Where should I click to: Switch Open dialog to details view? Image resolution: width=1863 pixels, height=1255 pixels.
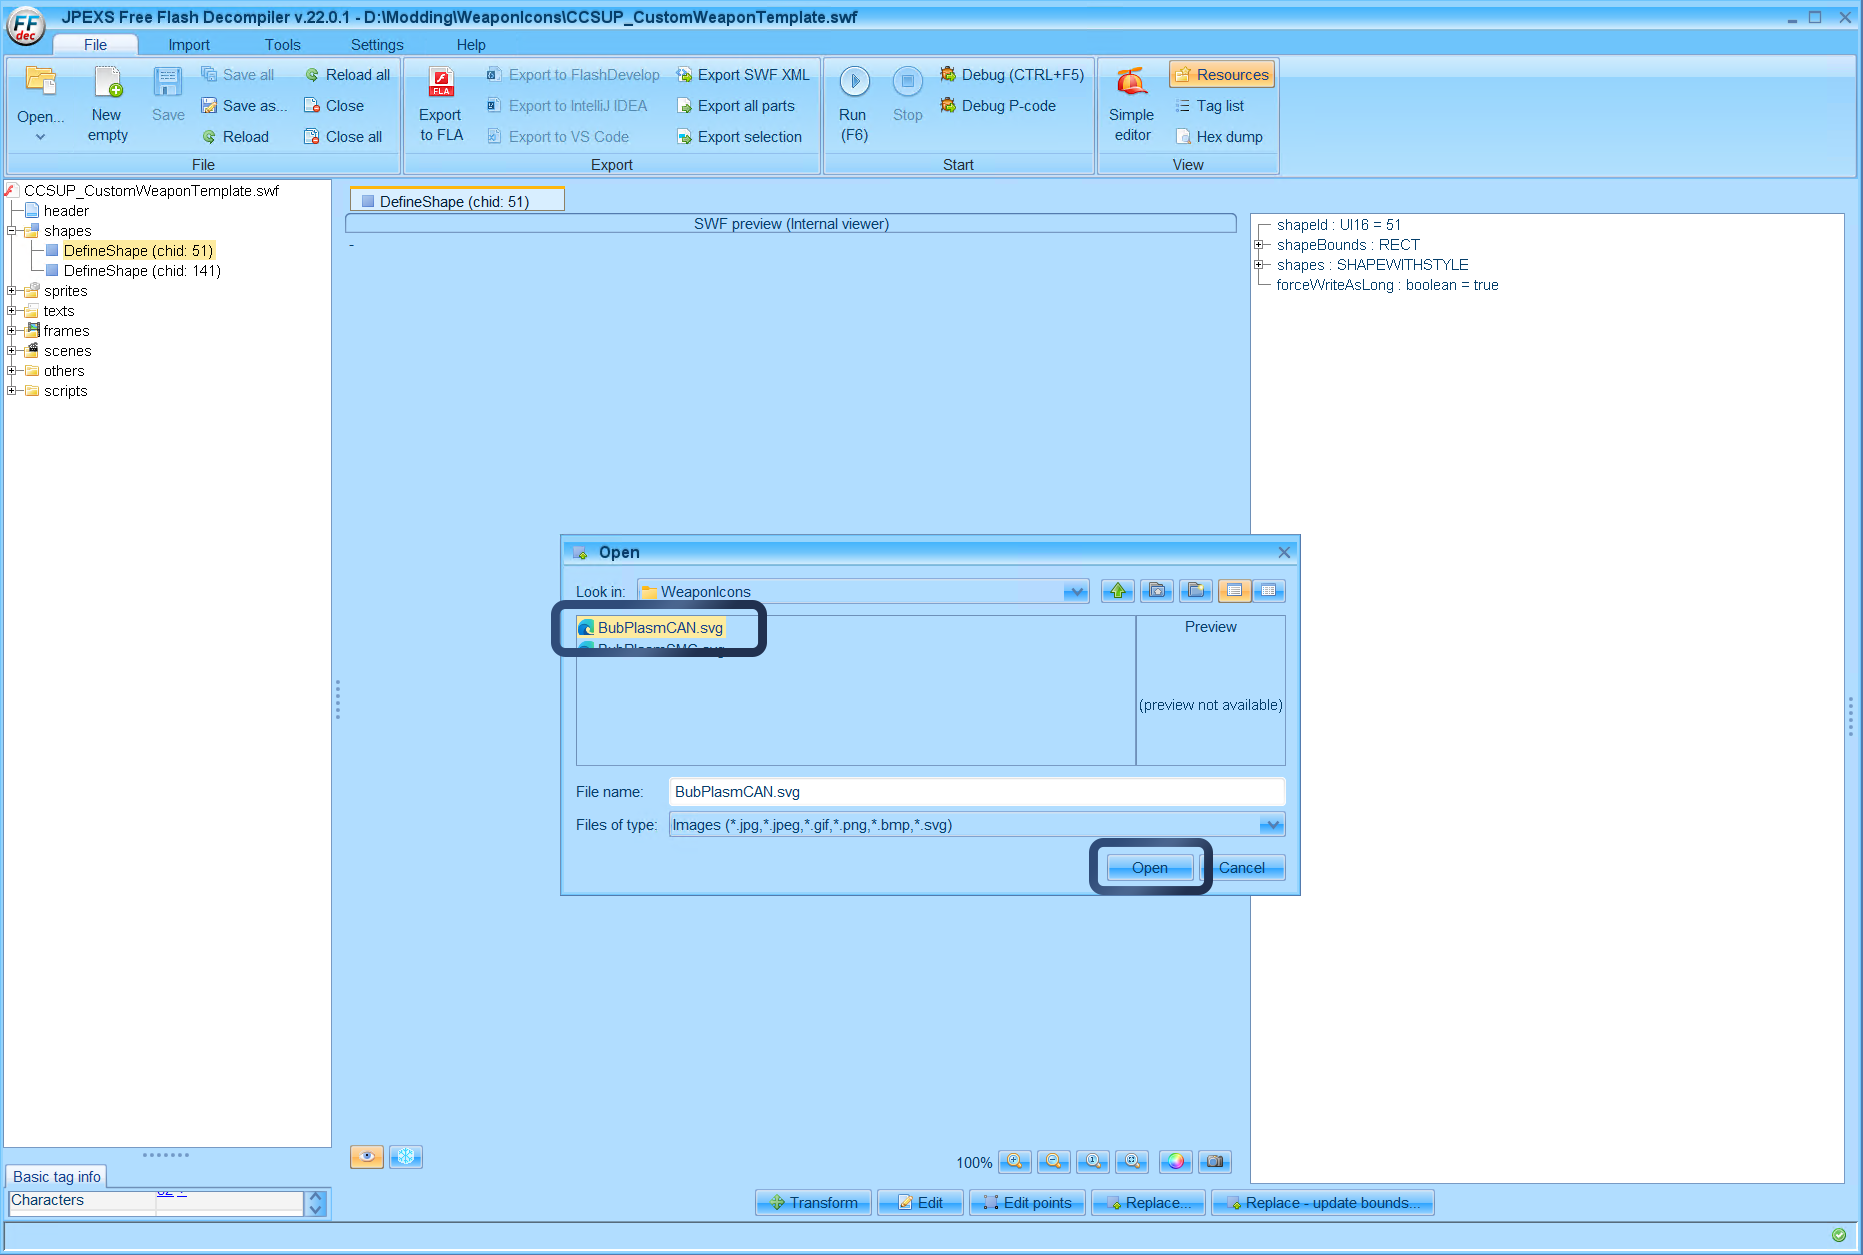click(1269, 591)
